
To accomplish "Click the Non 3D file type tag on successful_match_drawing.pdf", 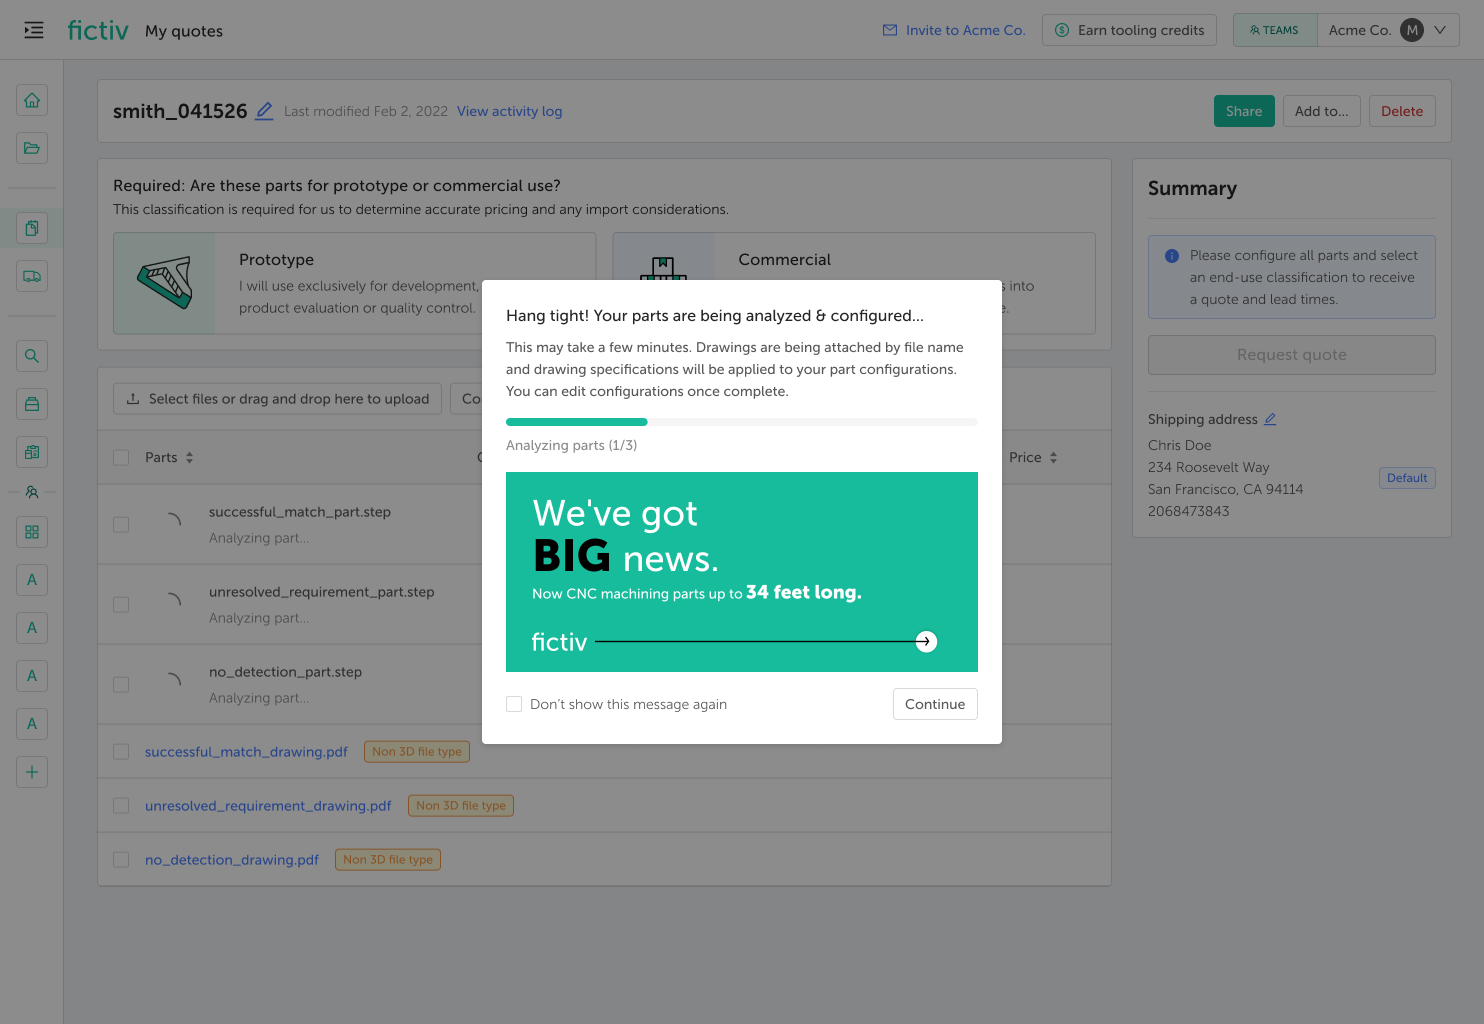I will [417, 751].
